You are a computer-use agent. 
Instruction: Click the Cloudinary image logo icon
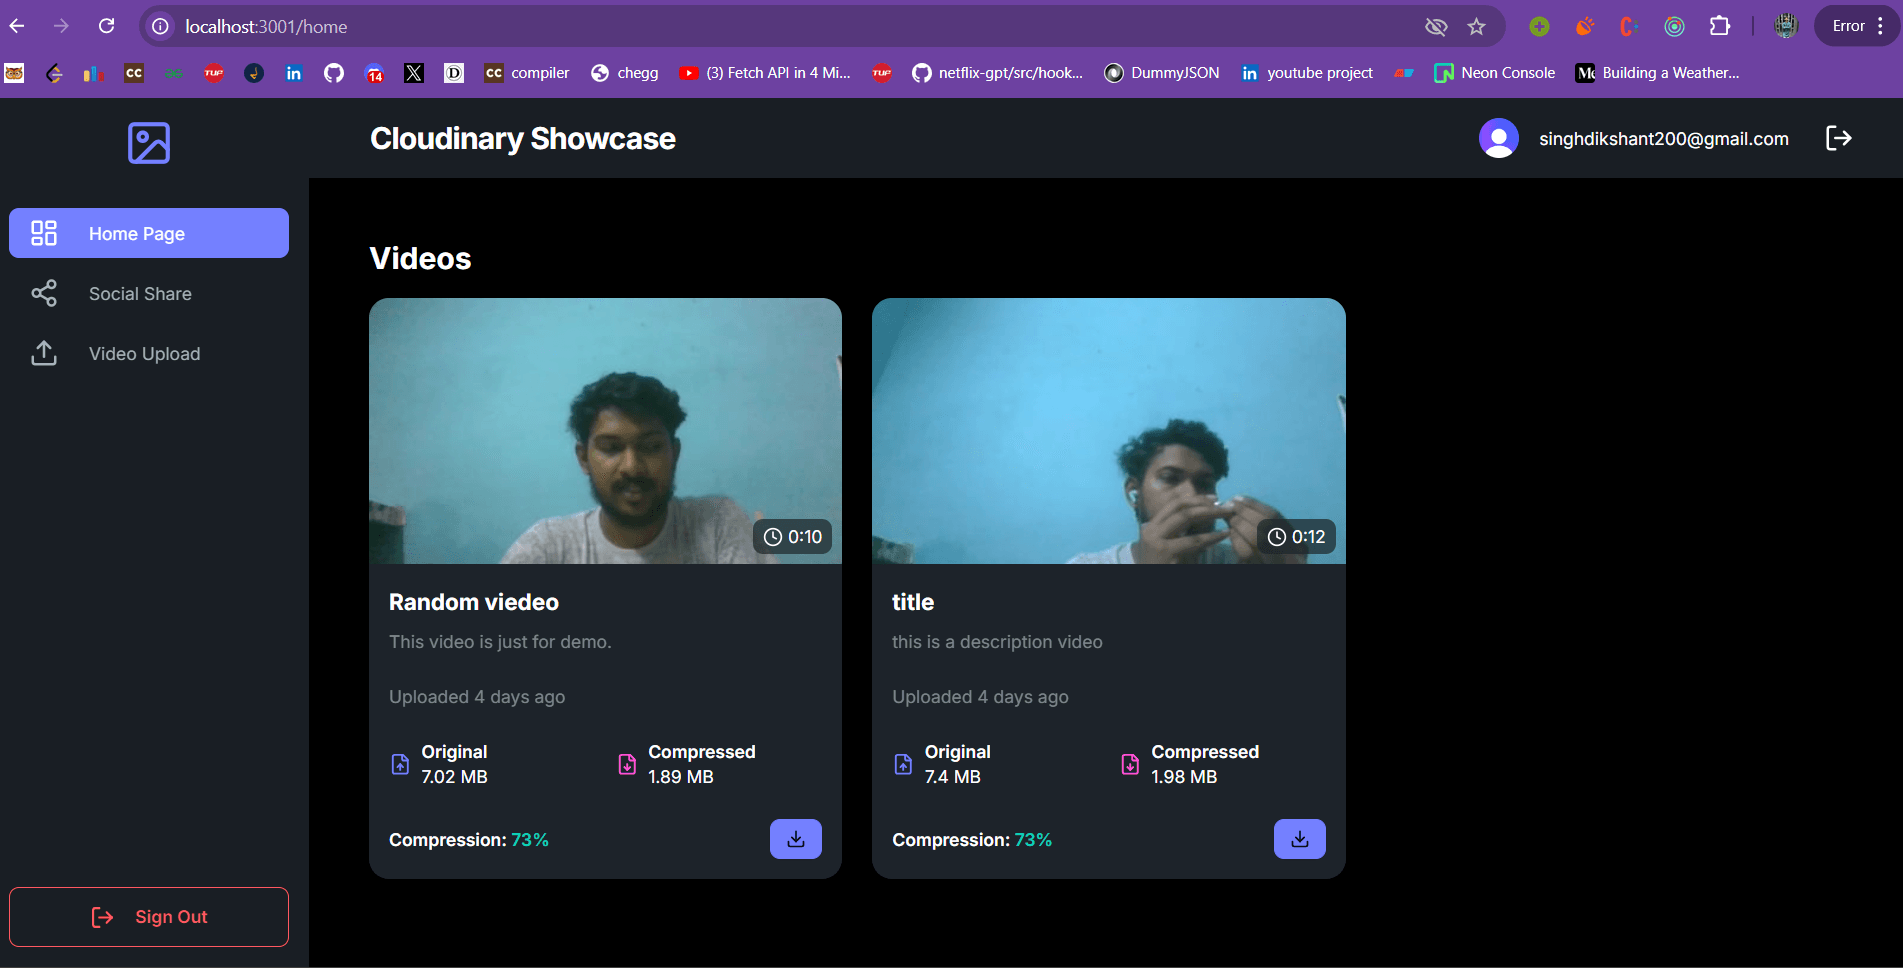pyautogui.click(x=149, y=143)
